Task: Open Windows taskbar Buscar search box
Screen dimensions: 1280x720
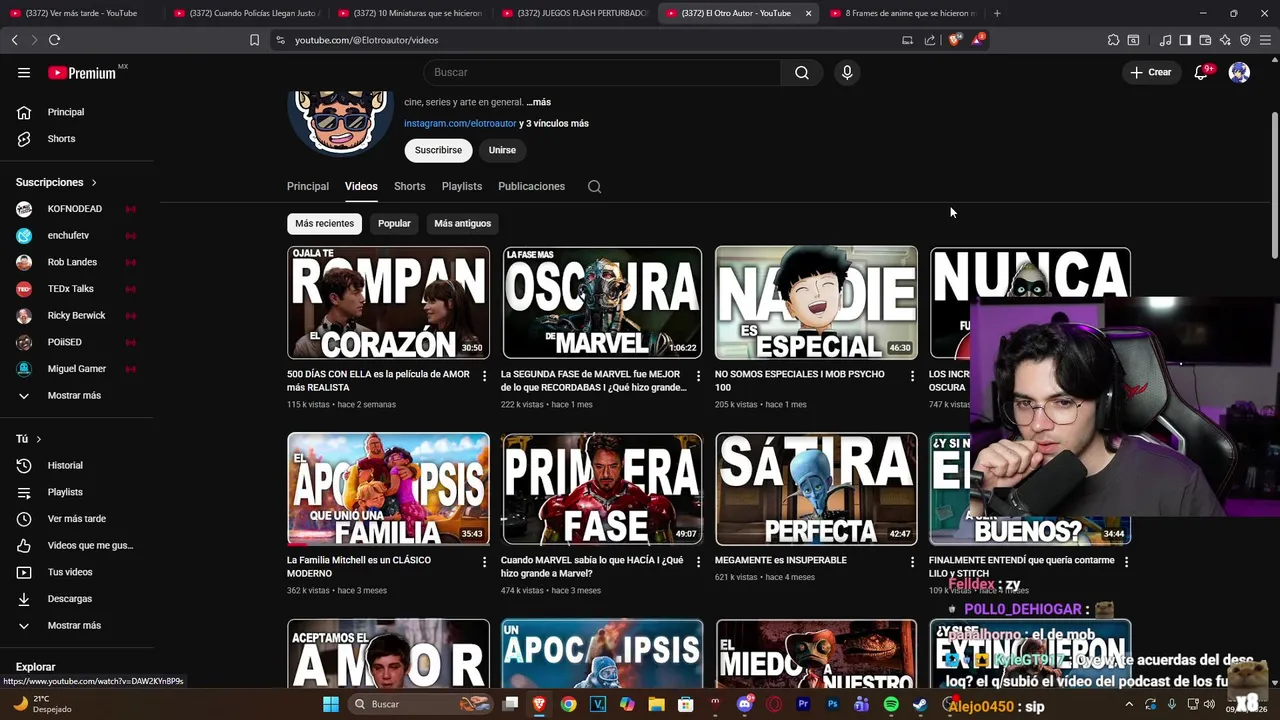Action: click(421, 704)
